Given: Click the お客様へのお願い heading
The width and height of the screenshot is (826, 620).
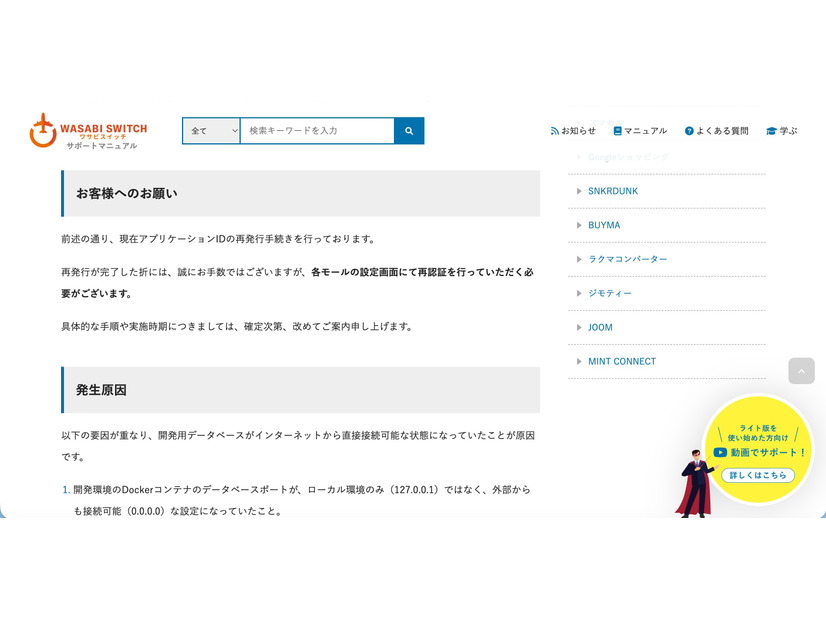Looking at the screenshot, I should [127, 193].
